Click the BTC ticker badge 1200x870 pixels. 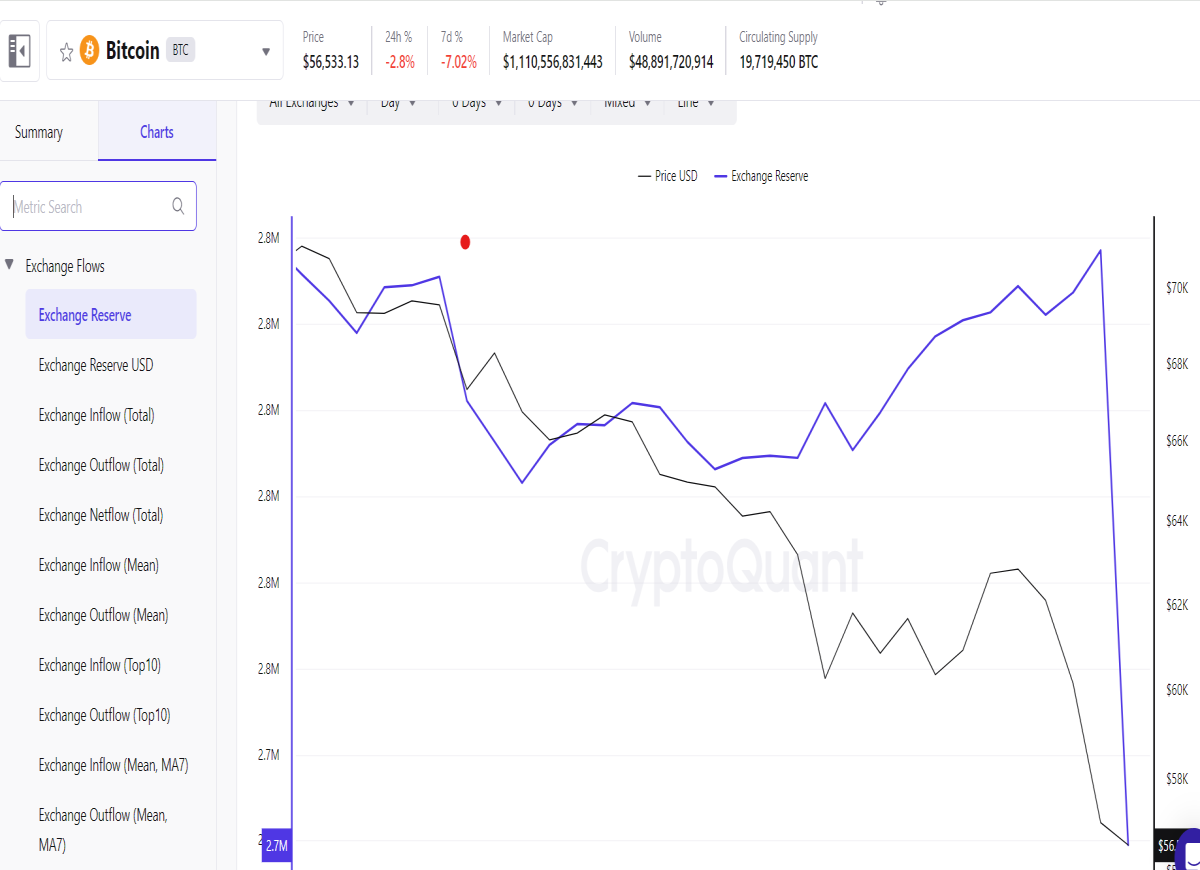(x=180, y=50)
